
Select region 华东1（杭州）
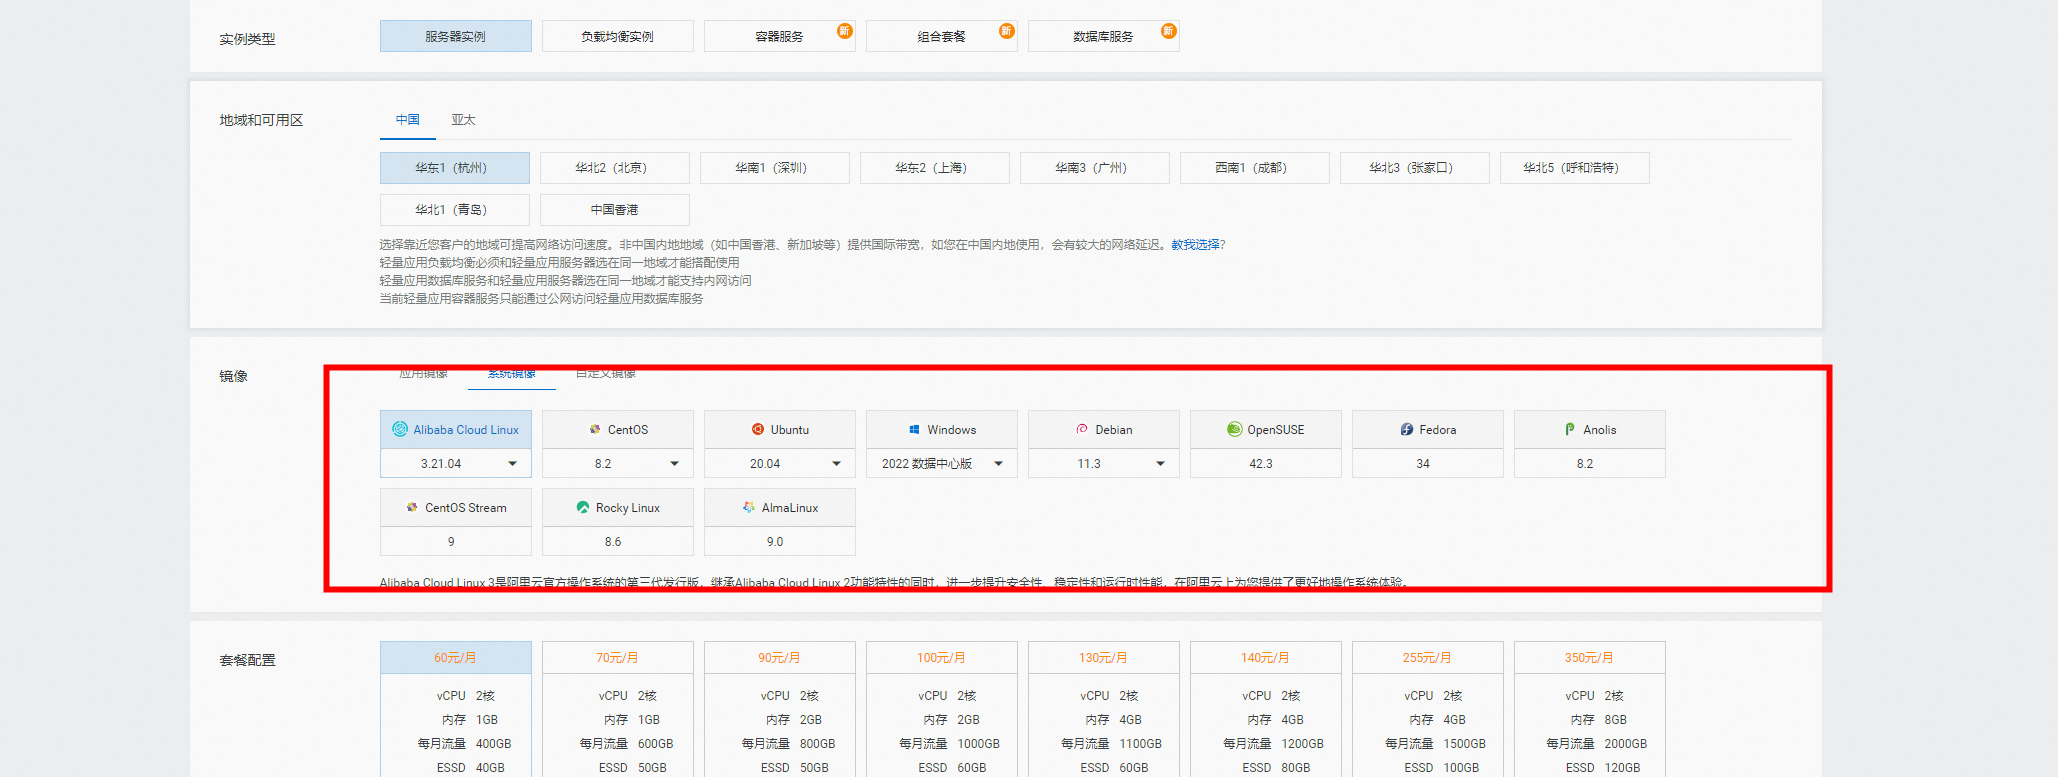point(455,168)
